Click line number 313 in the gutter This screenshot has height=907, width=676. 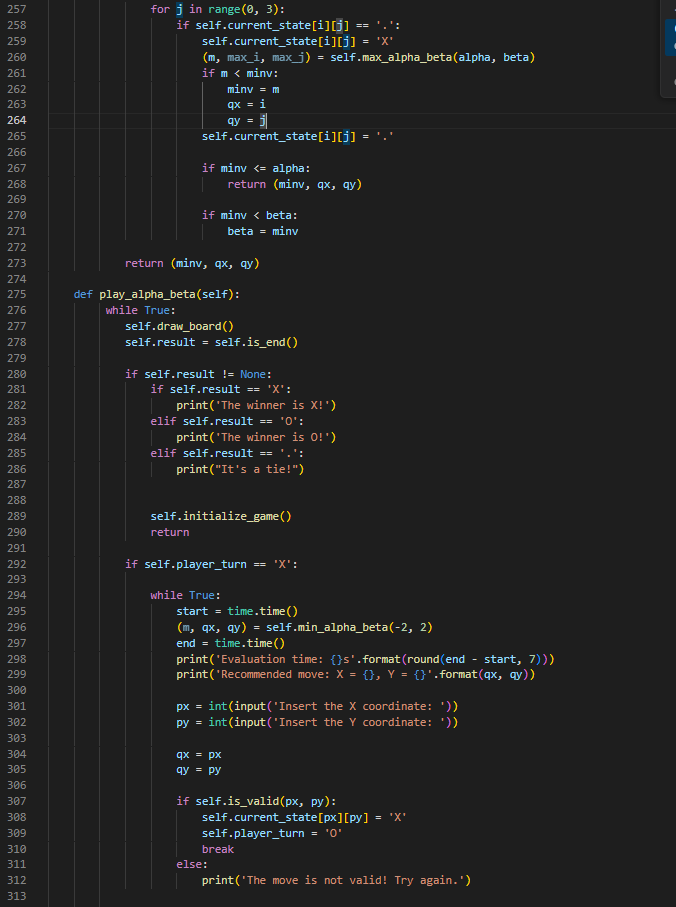(17, 896)
